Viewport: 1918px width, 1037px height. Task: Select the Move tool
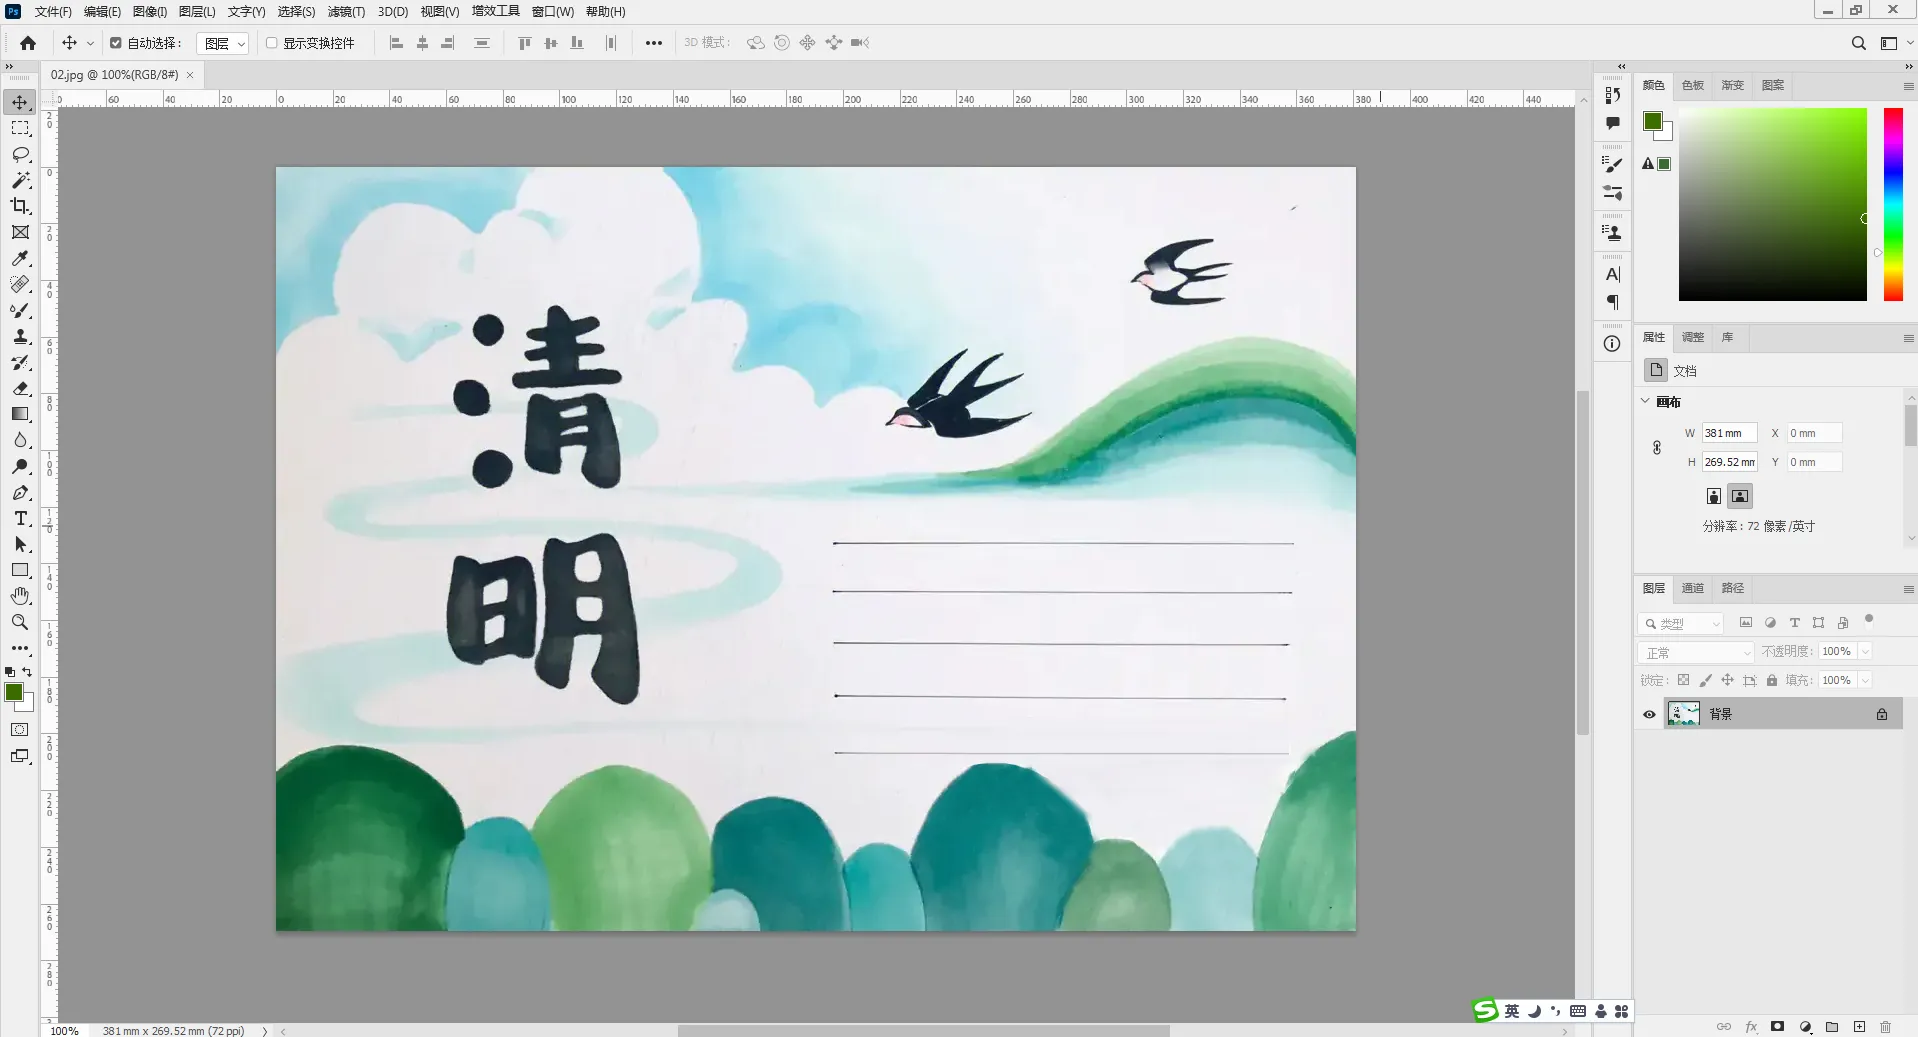click(x=20, y=101)
